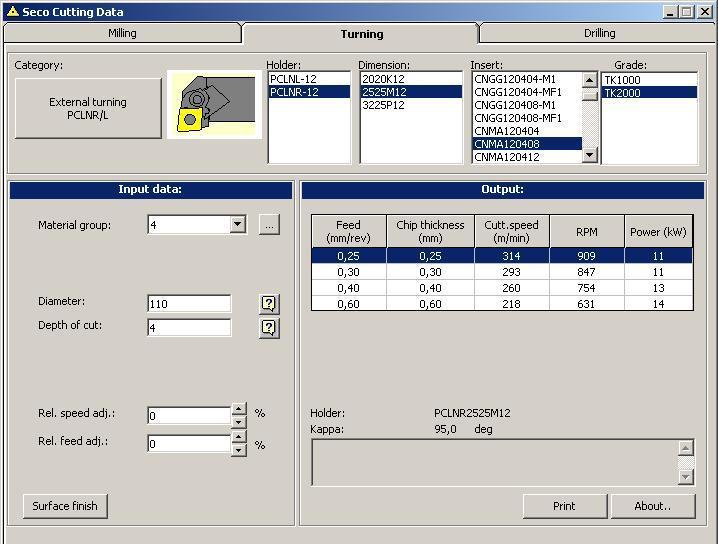The image size is (718, 544).
Task: Select output row with feed 0,30
Action: click(x=502, y=272)
